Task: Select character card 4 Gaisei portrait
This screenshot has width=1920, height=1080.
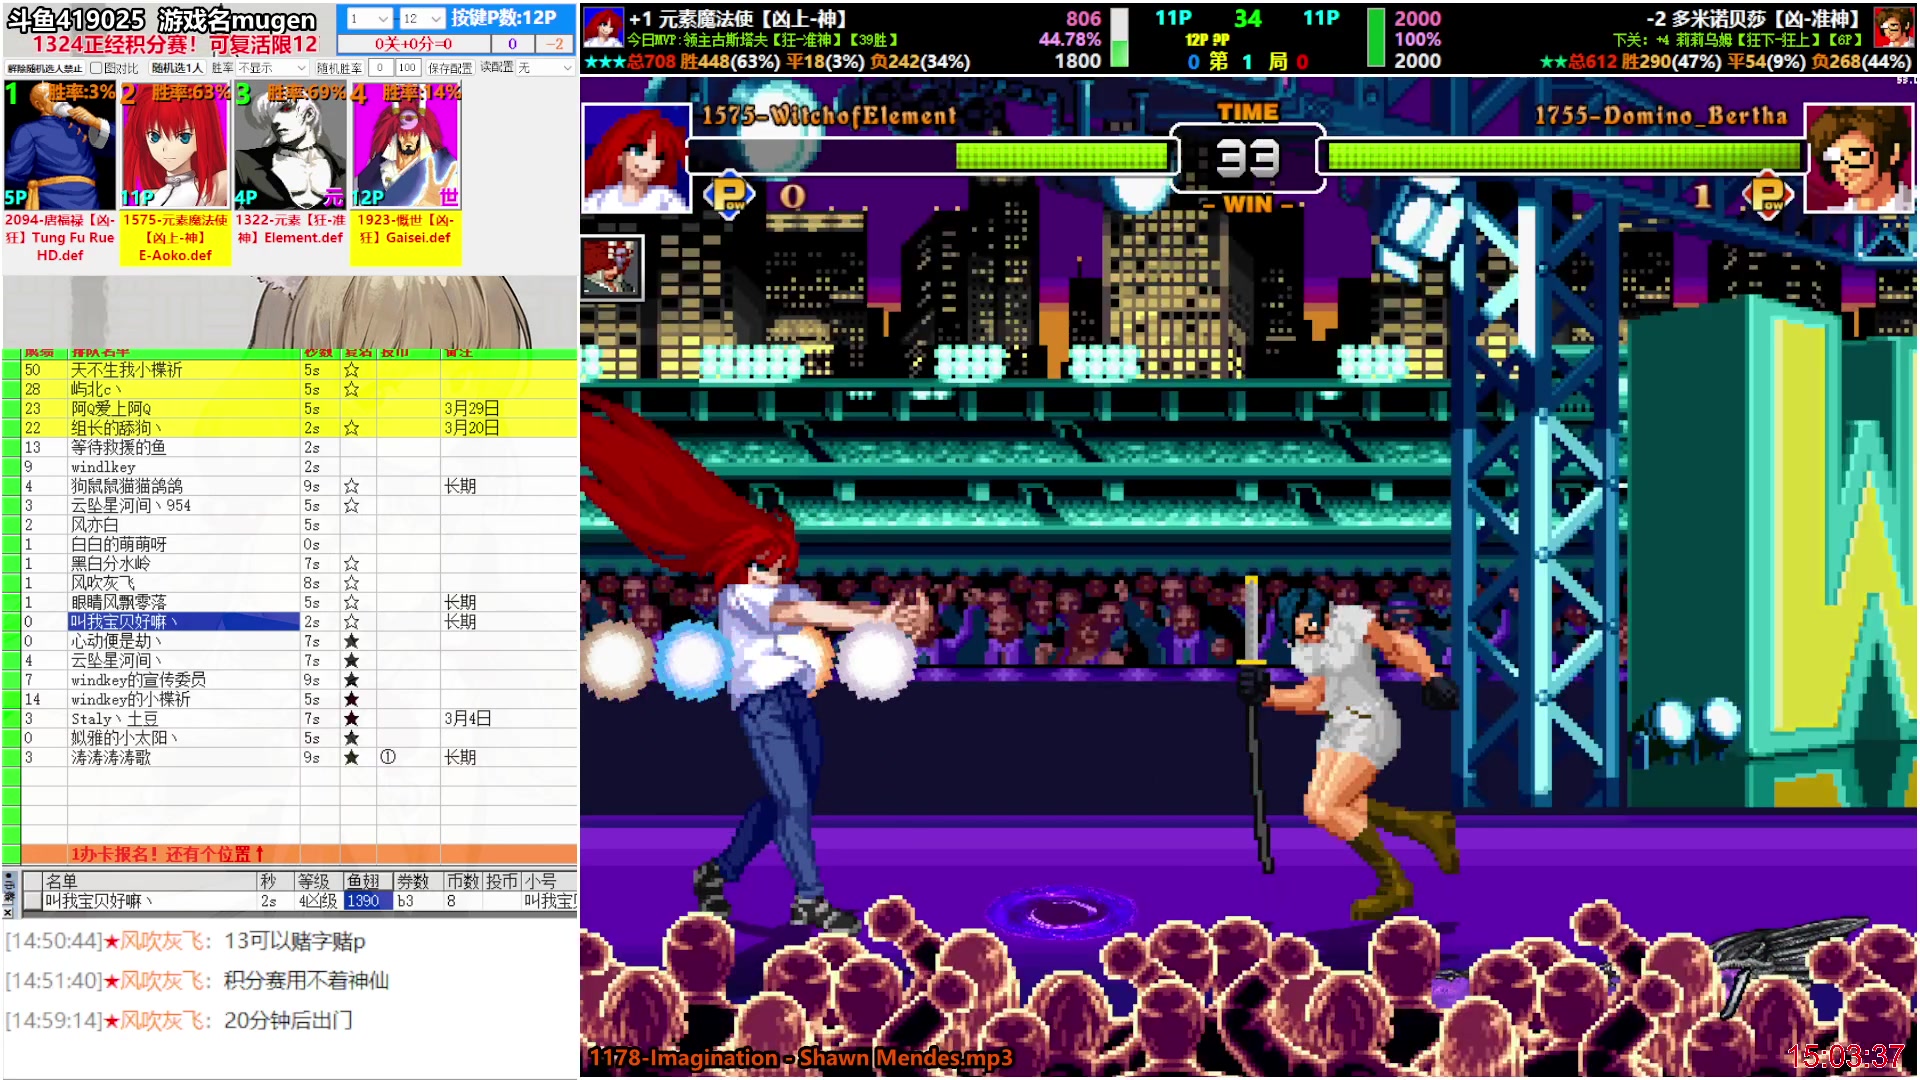Action: [405, 146]
